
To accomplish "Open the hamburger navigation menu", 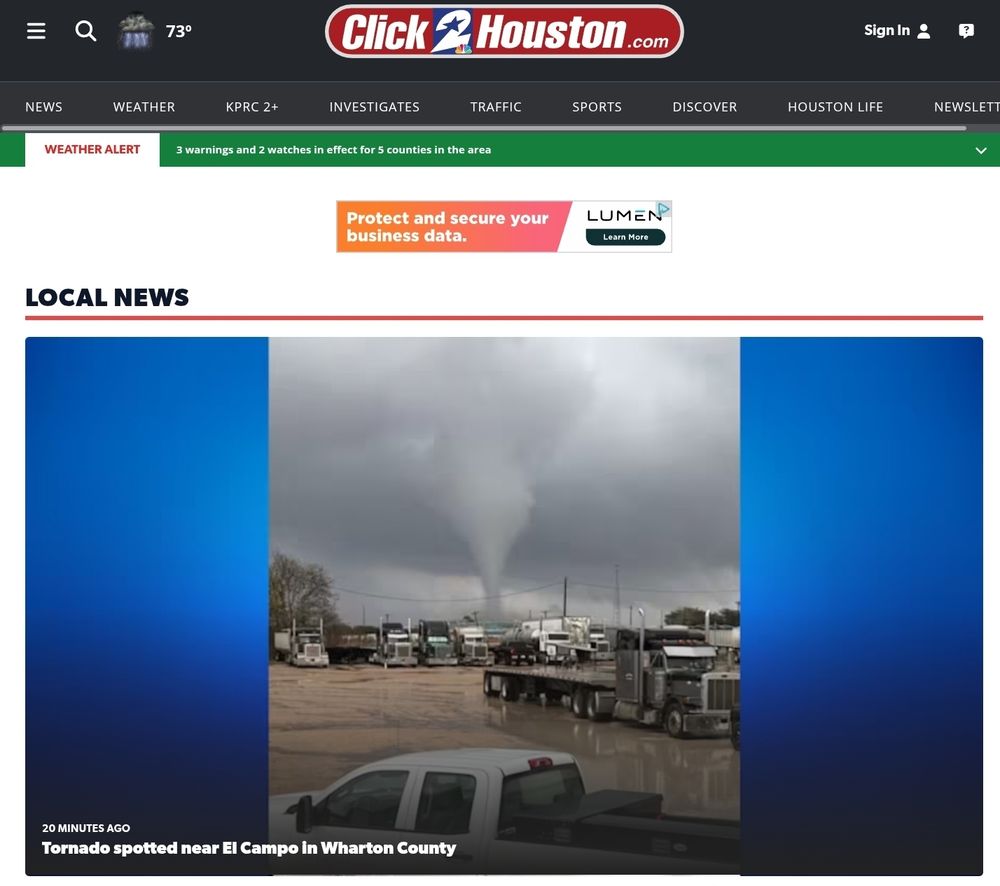I will click(x=36, y=30).
